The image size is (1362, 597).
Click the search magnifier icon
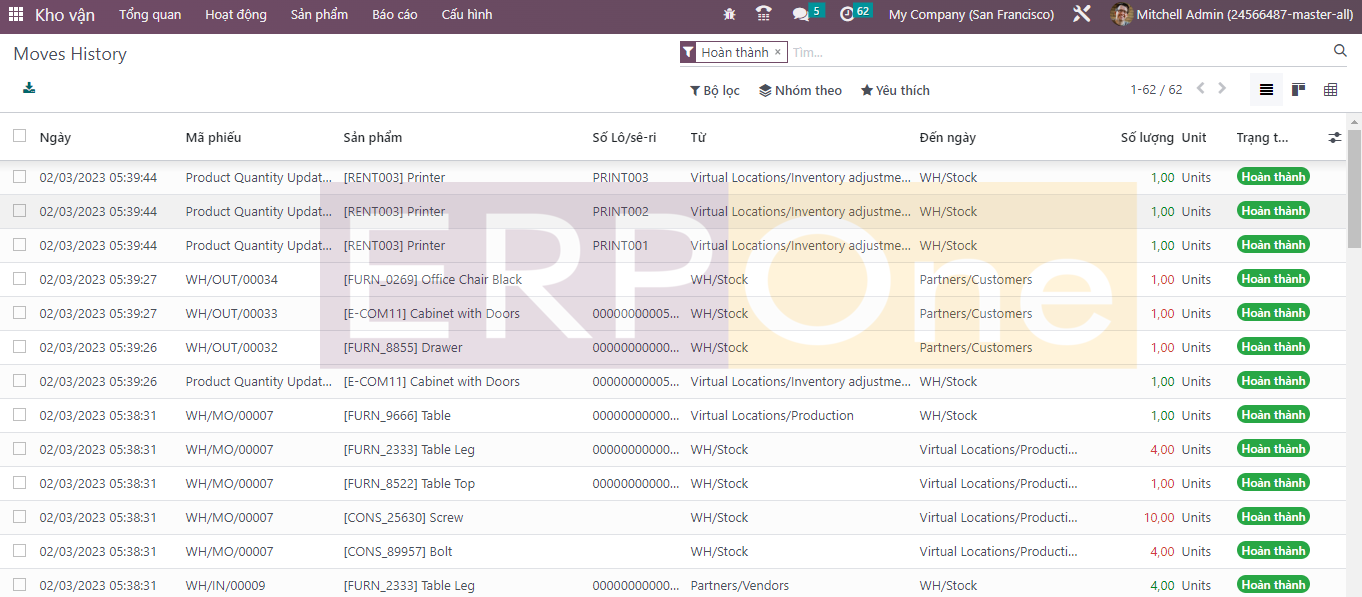pos(1340,51)
